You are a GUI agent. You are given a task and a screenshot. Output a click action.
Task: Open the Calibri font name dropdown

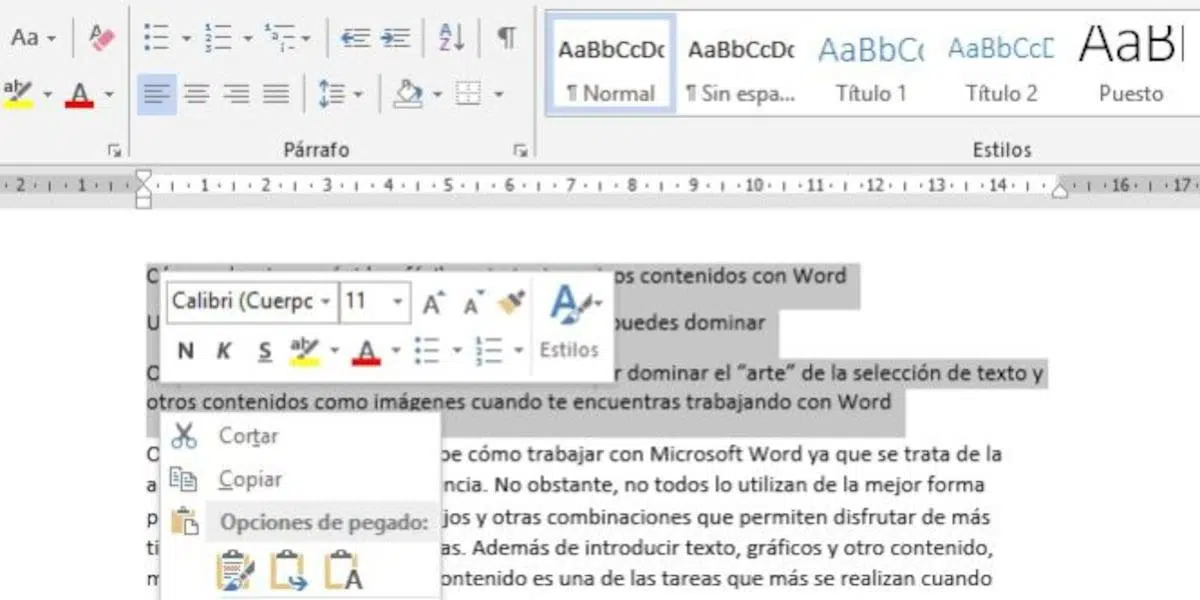[325, 302]
